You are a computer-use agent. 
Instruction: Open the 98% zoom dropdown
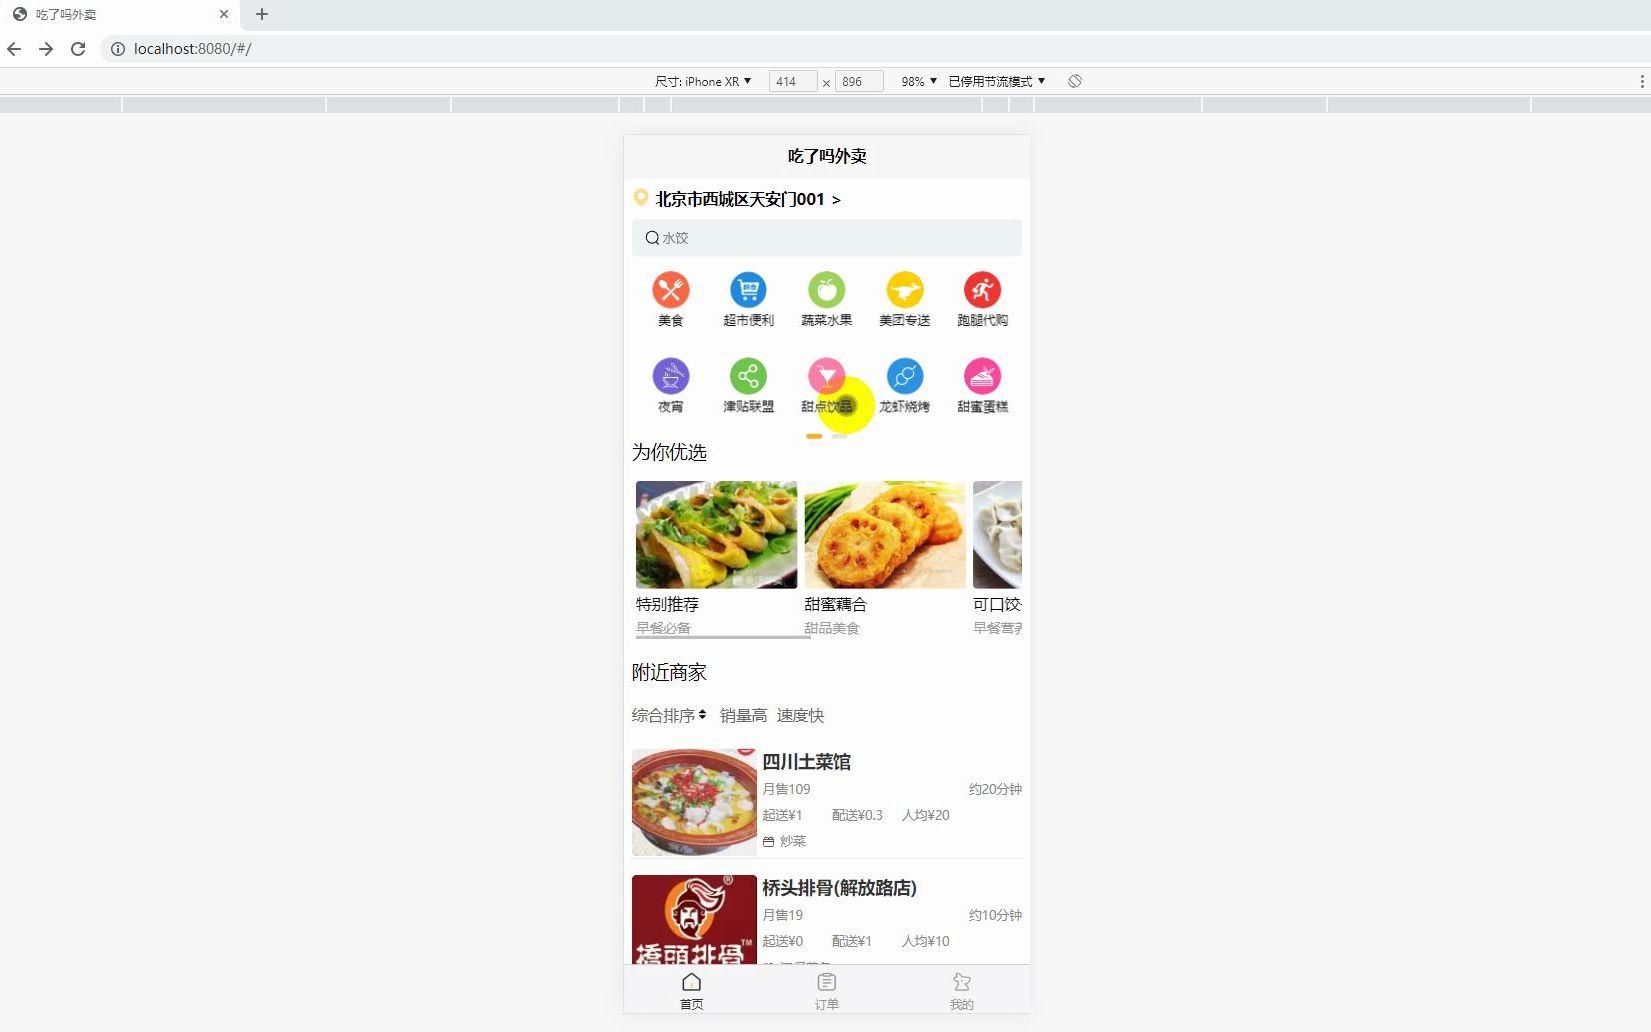[919, 81]
